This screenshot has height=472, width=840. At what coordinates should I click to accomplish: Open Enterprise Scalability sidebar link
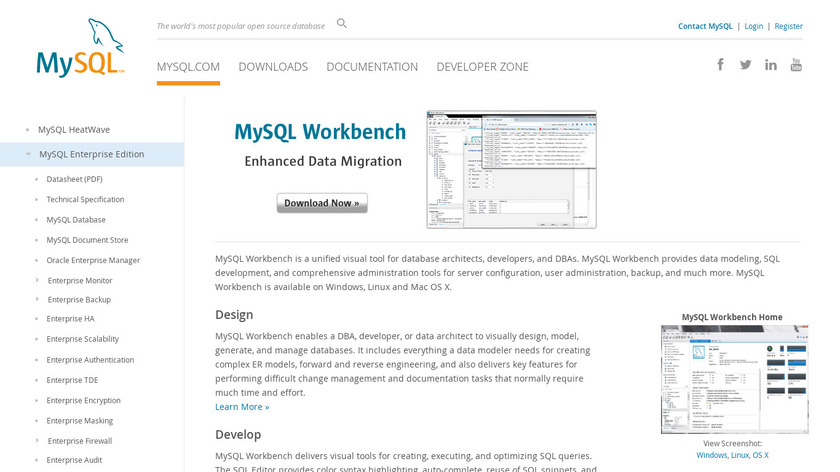coord(82,339)
